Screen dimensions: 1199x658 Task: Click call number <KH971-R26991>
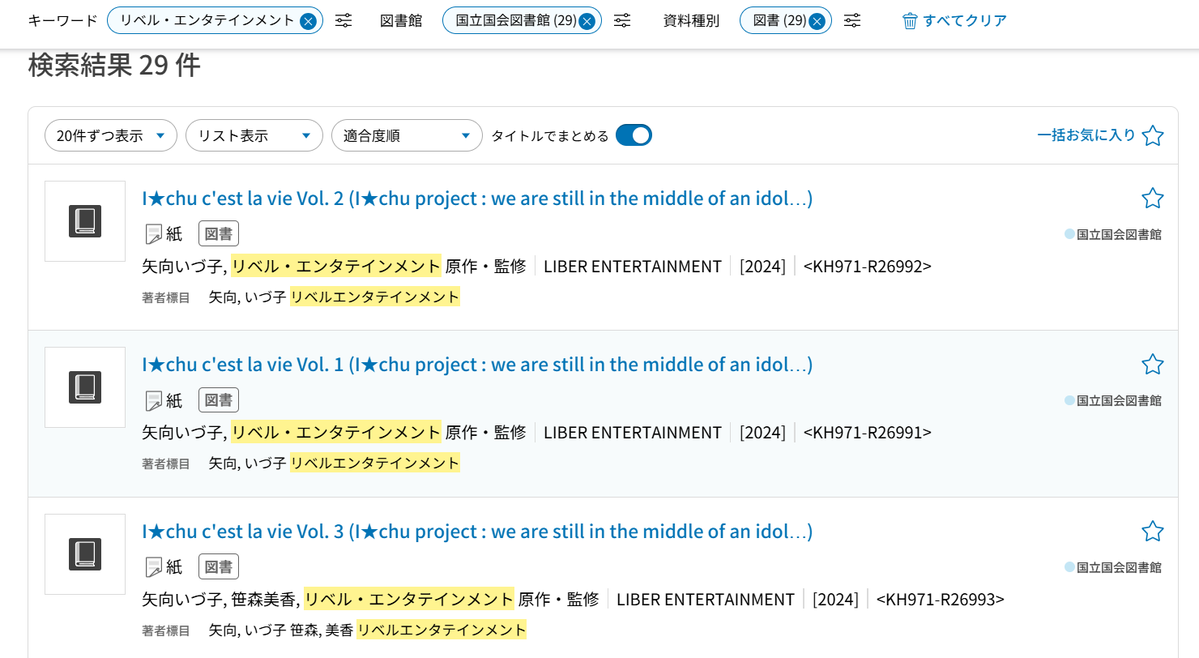click(867, 433)
